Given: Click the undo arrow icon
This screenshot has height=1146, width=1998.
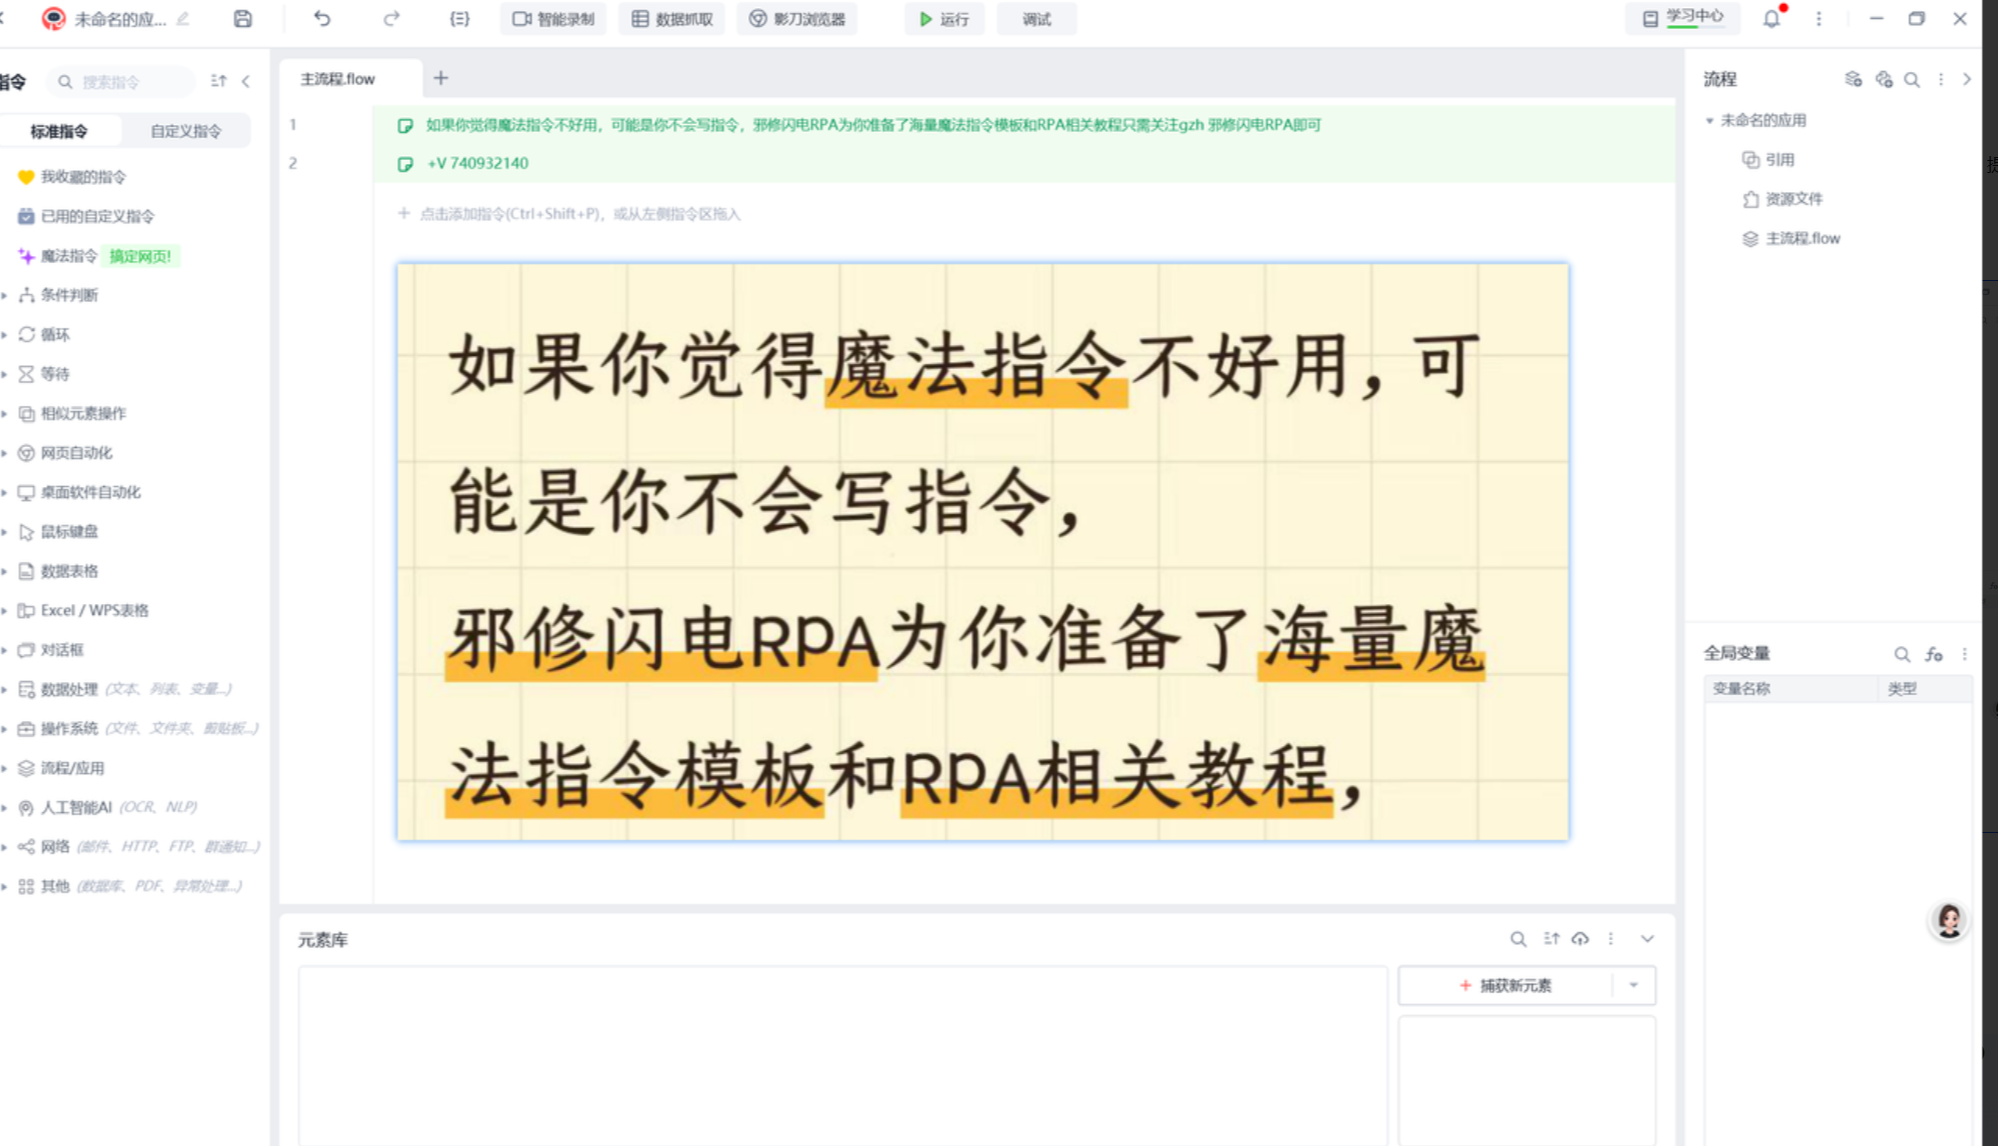Looking at the screenshot, I should (322, 19).
